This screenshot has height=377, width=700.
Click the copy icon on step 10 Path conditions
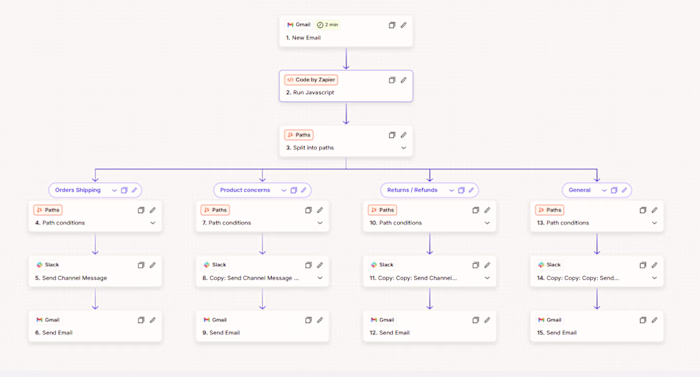476,210
